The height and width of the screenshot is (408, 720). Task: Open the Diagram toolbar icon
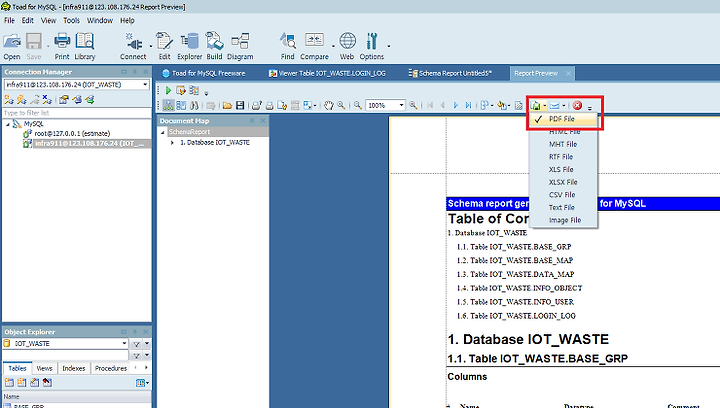click(240, 42)
